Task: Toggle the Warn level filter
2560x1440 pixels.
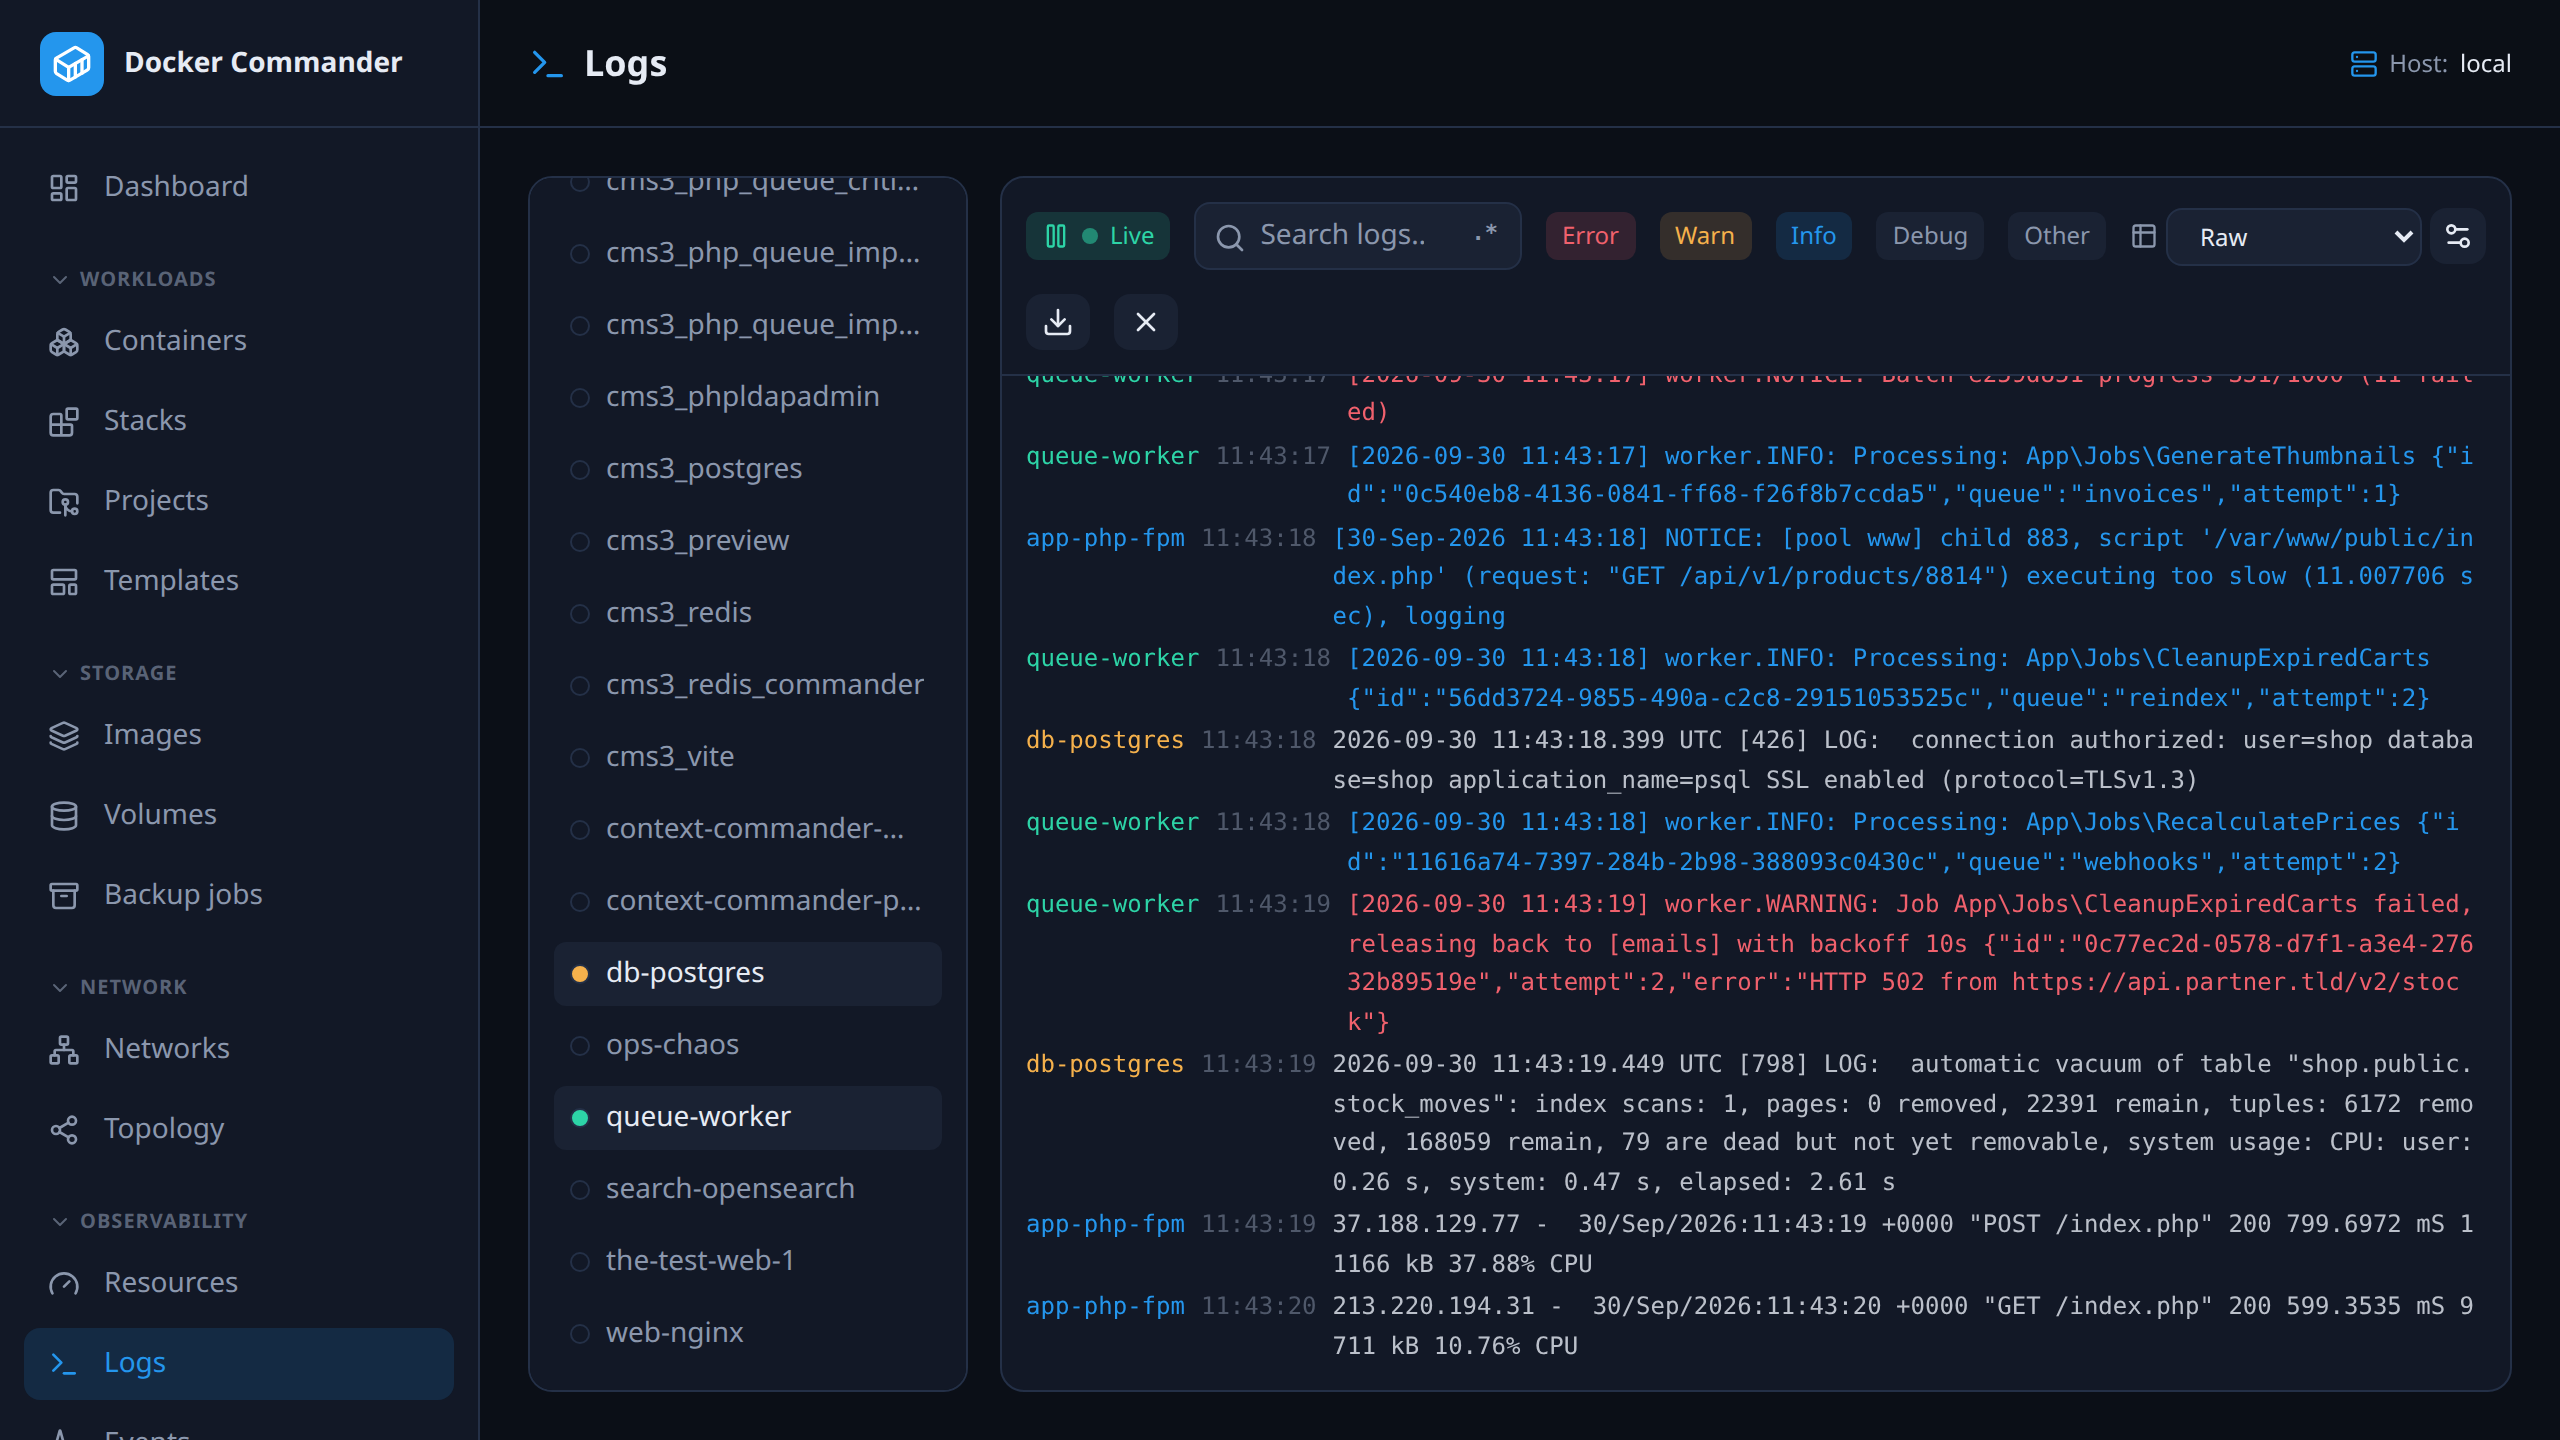Action: (x=1705, y=236)
